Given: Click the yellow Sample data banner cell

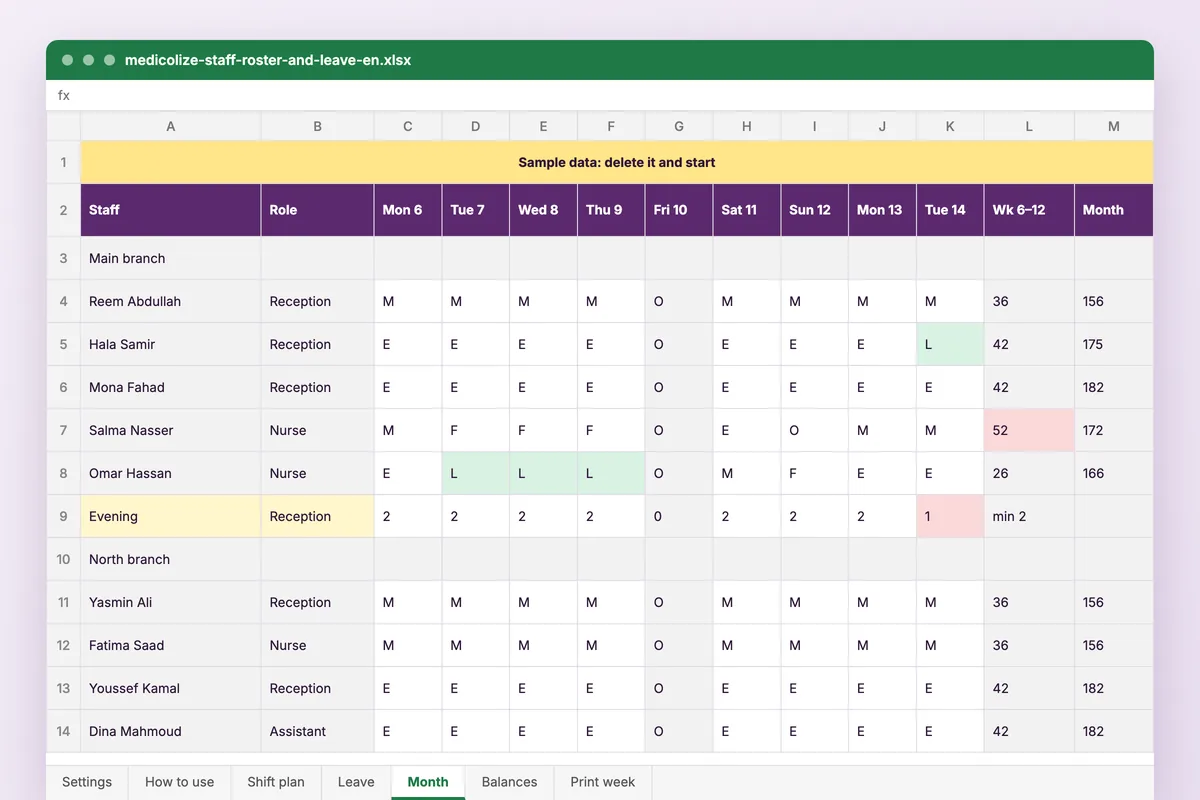Looking at the screenshot, I should 617,162.
